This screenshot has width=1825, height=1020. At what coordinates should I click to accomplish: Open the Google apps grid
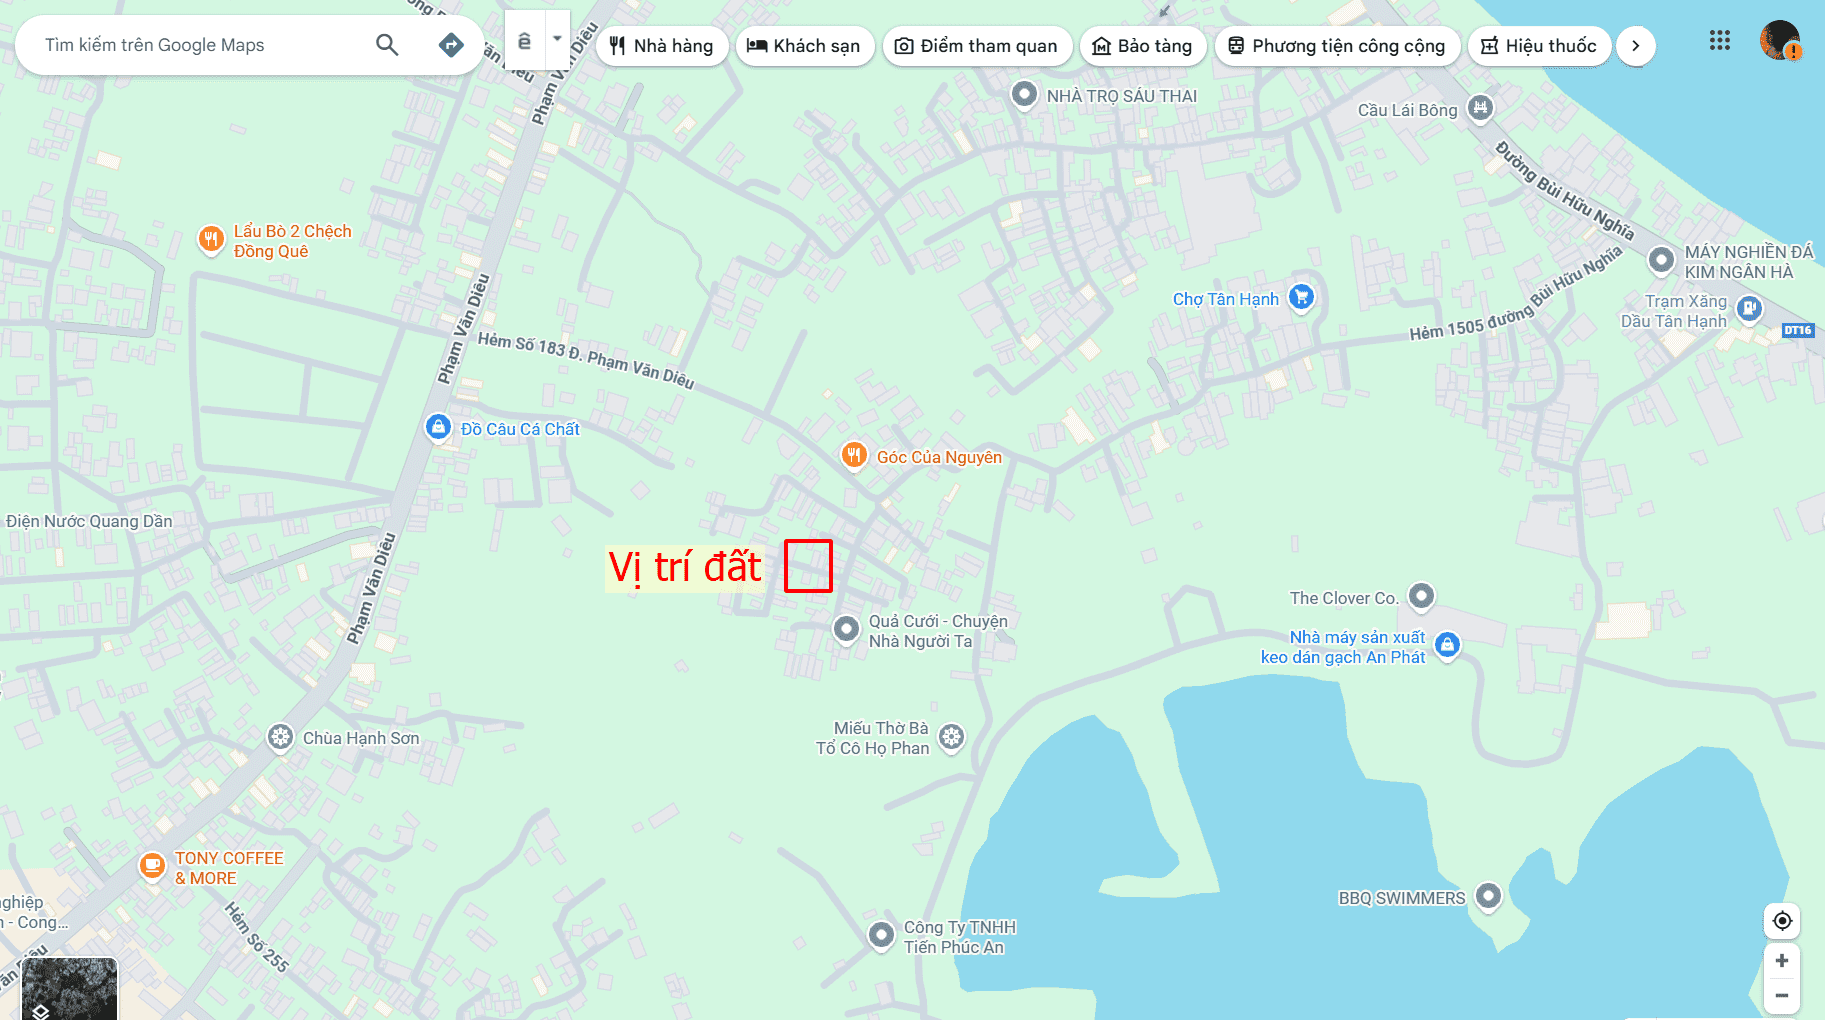(1719, 41)
